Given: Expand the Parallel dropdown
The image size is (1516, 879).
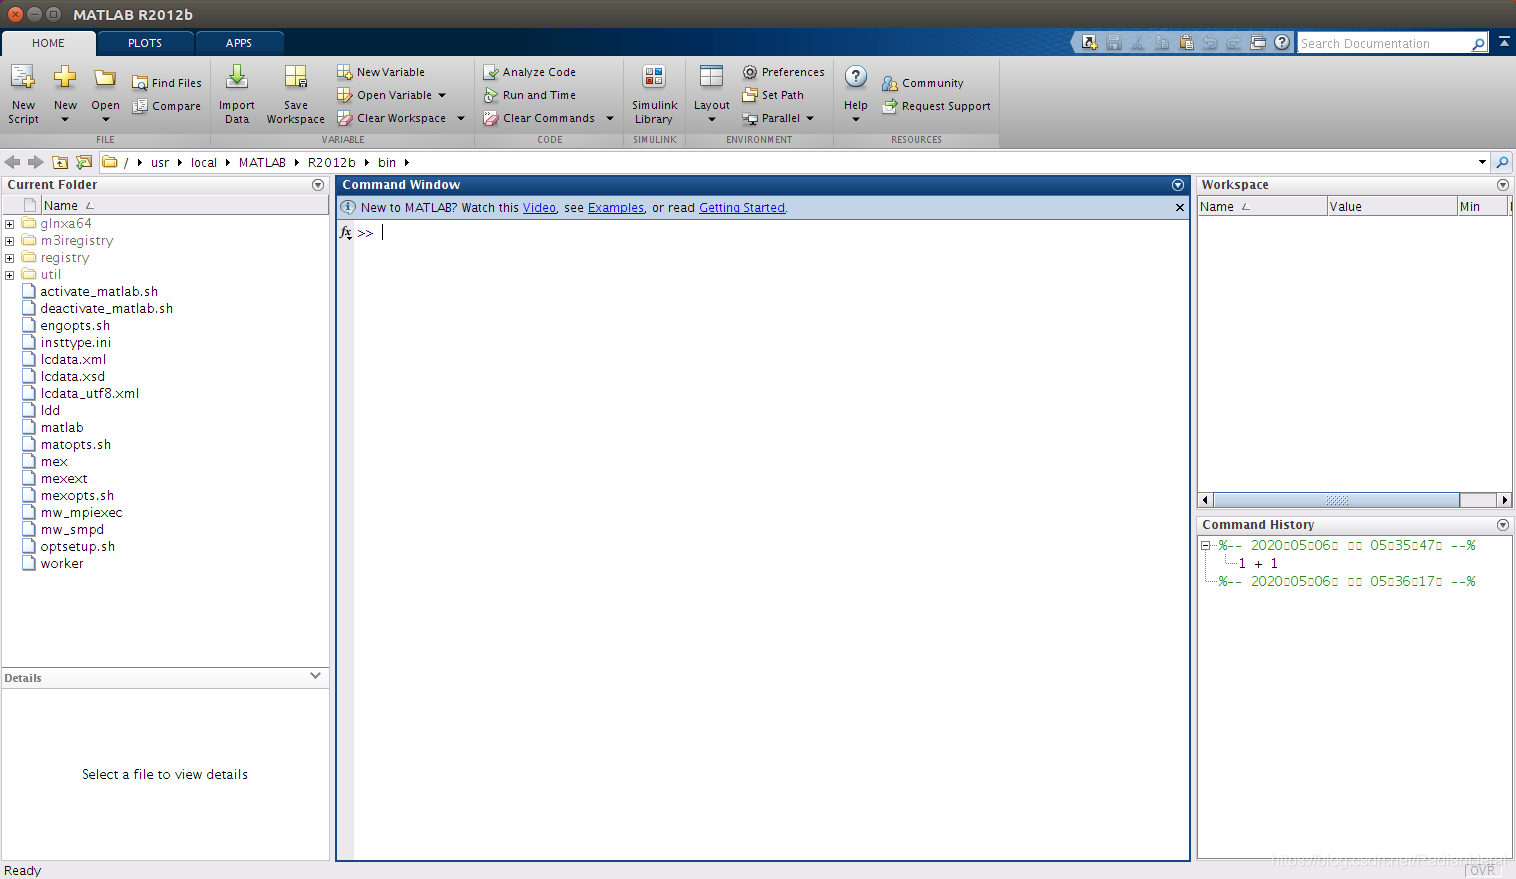Looking at the screenshot, I should tap(810, 119).
